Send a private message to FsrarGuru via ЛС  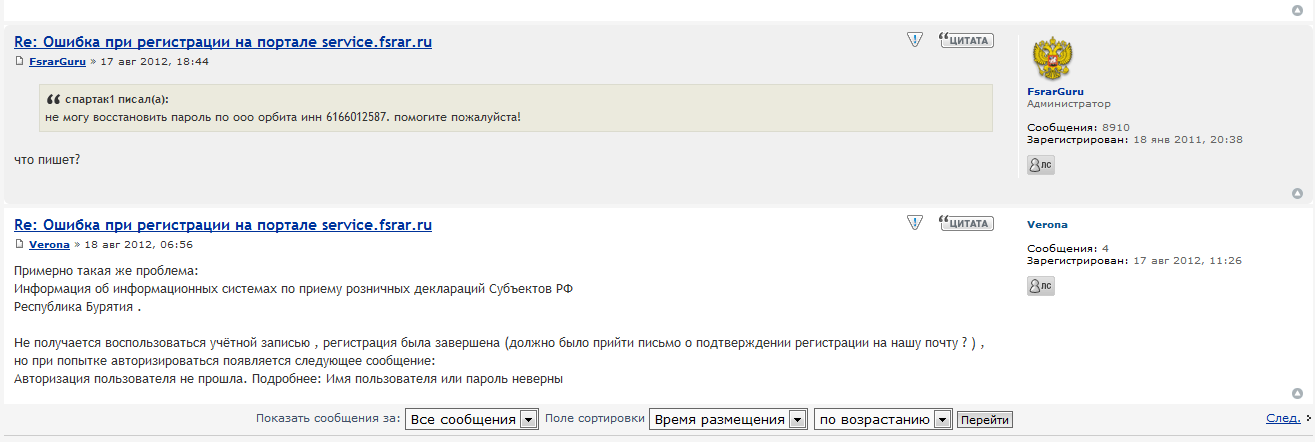coord(1041,165)
